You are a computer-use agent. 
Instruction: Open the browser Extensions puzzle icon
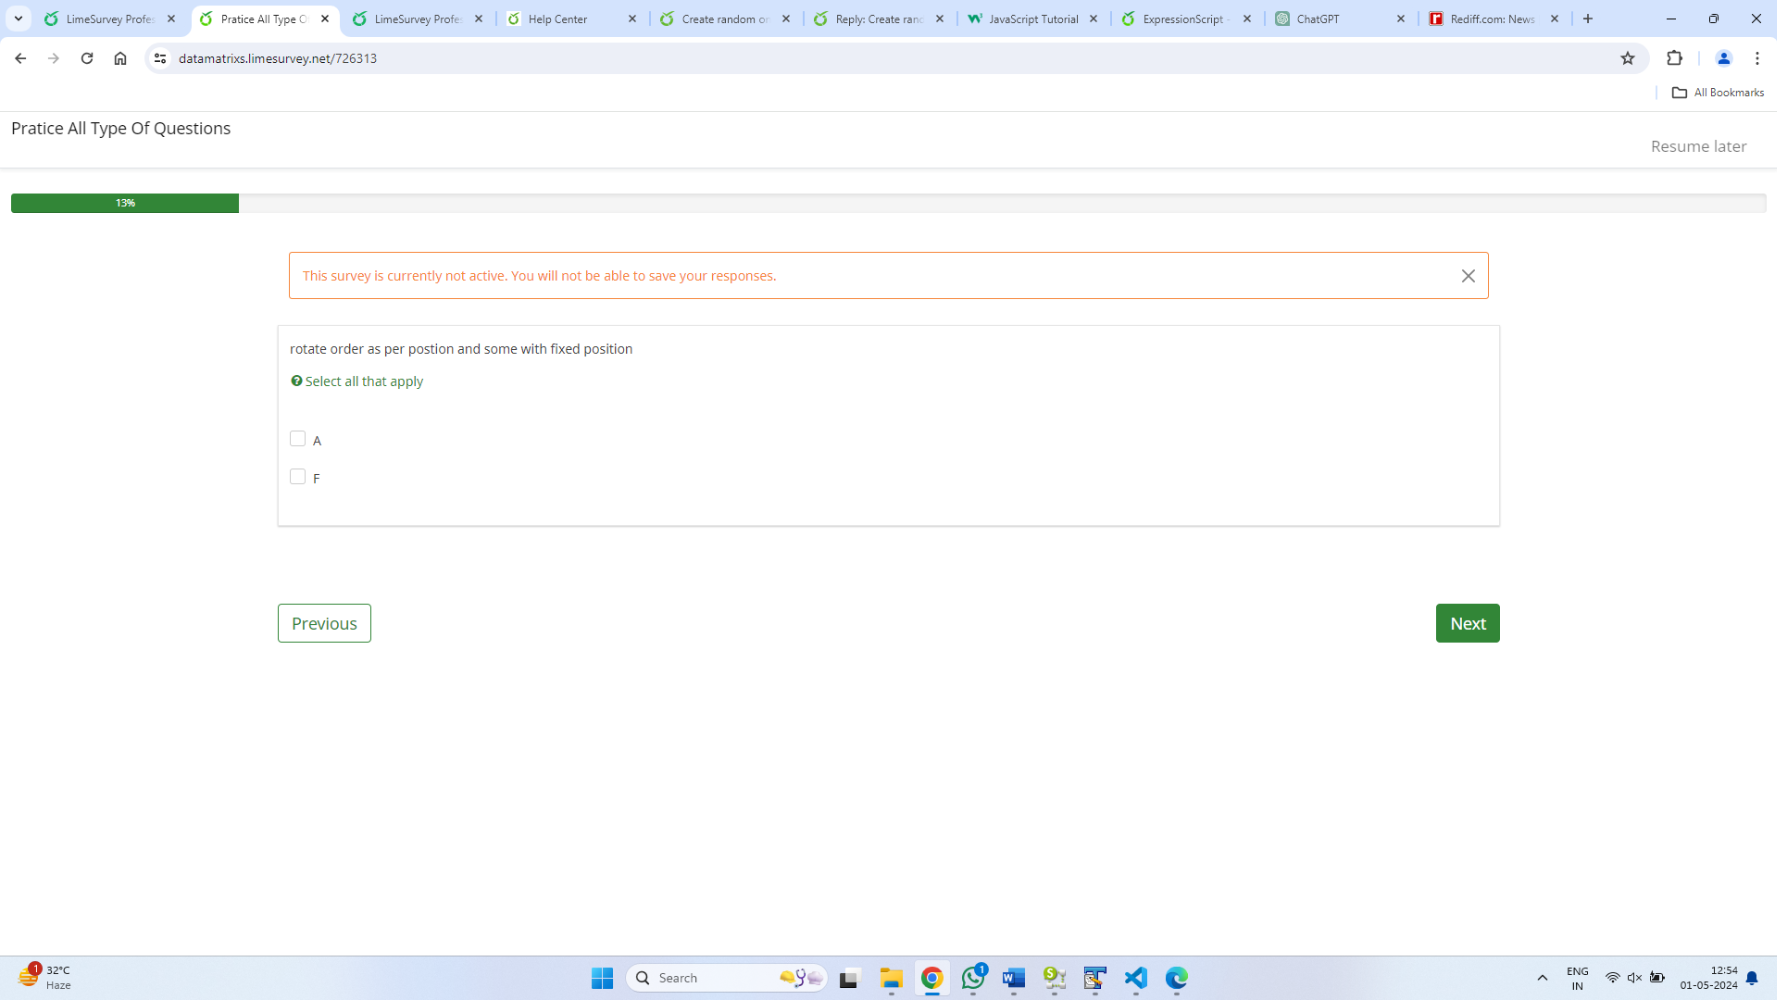point(1674,59)
